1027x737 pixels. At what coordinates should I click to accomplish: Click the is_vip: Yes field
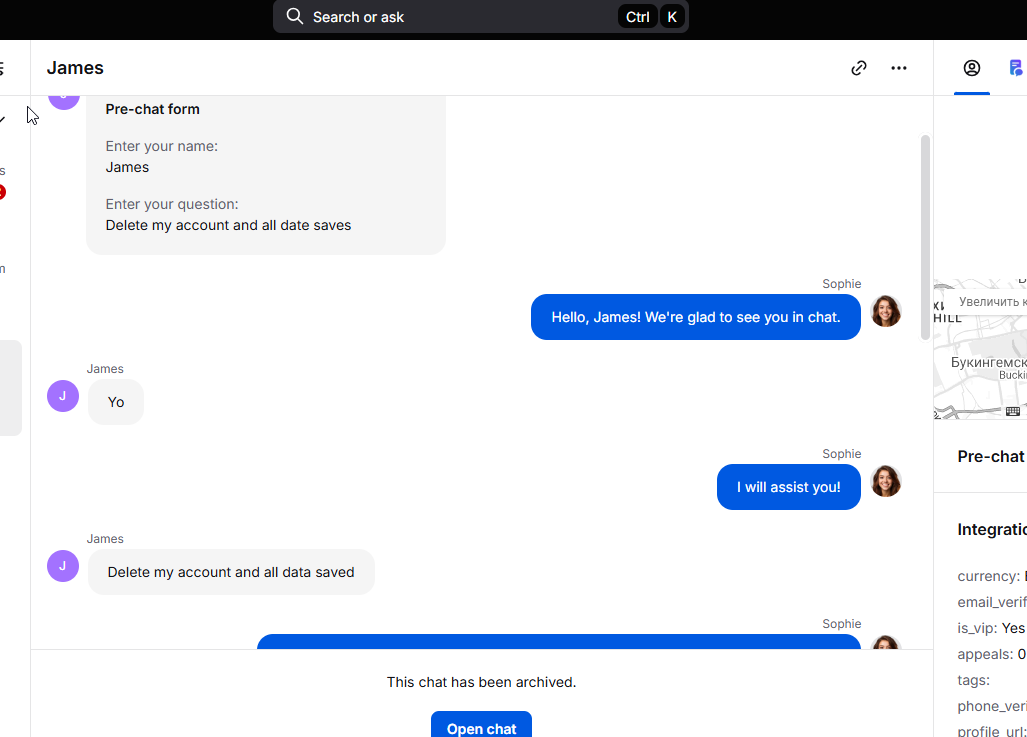tap(992, 628)
